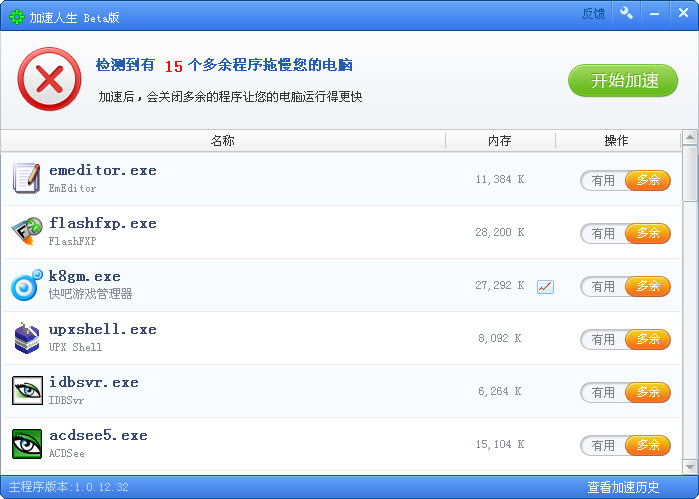Mark idbsvr.exe as 多余

[x=648, y=392]
